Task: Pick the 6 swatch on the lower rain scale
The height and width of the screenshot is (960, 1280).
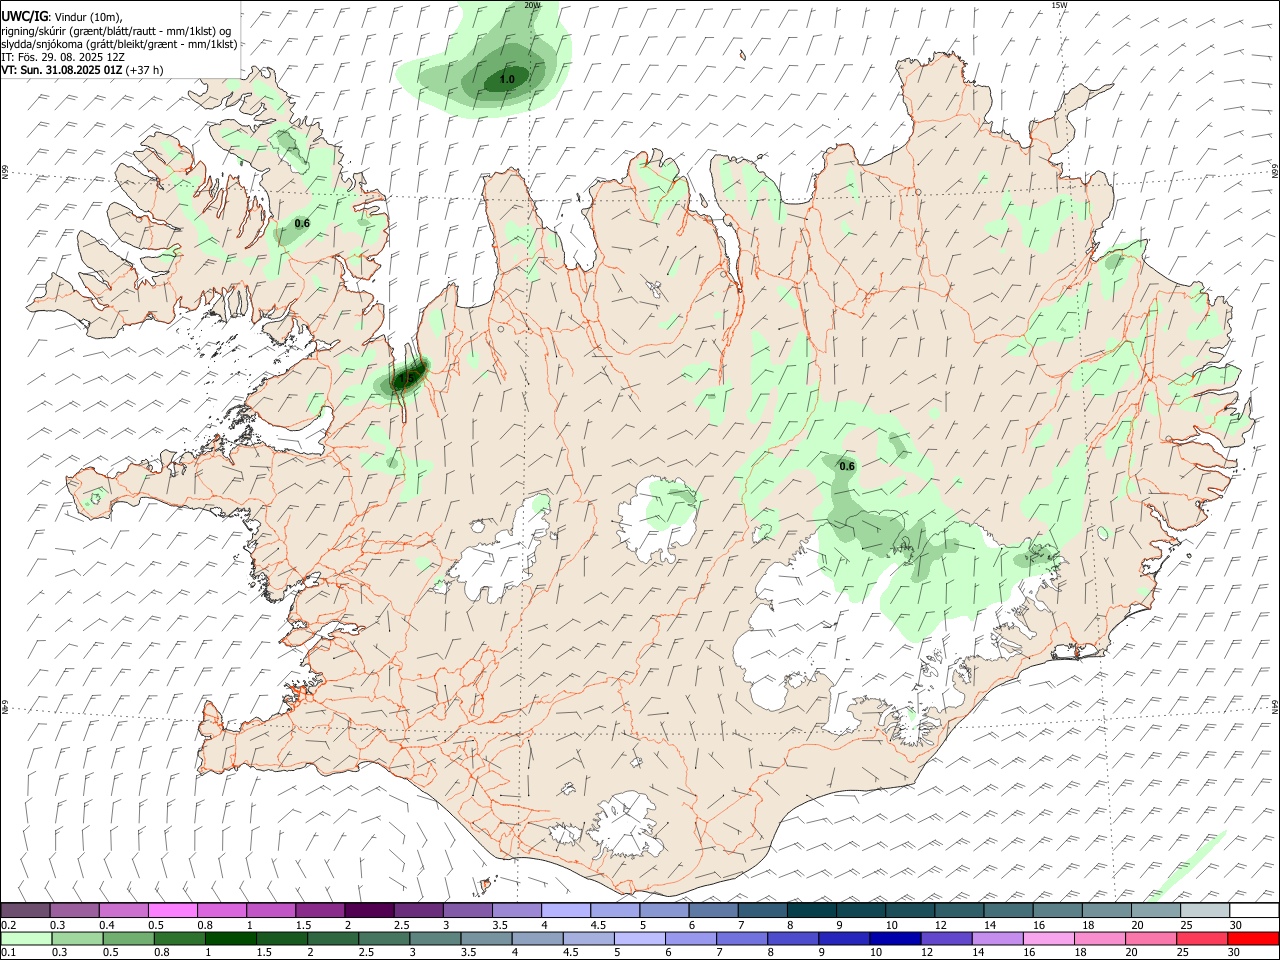Action: (690, 938)
